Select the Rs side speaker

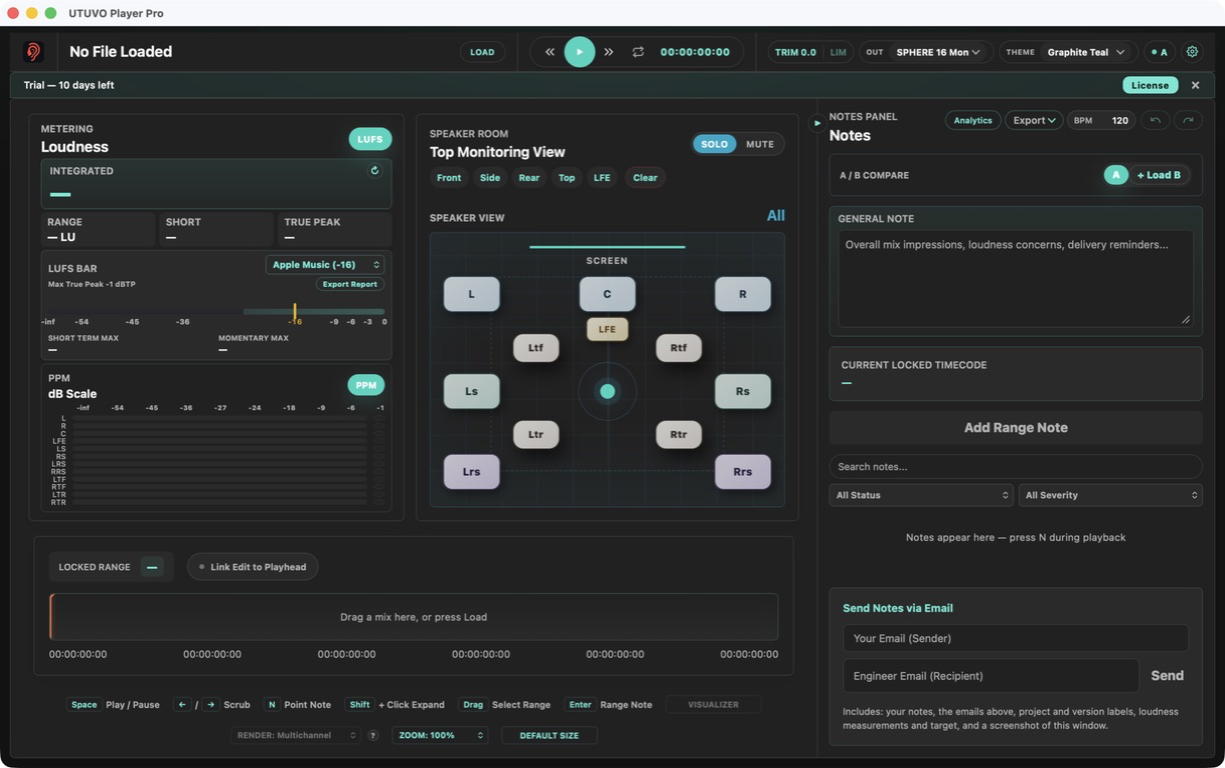743,391
